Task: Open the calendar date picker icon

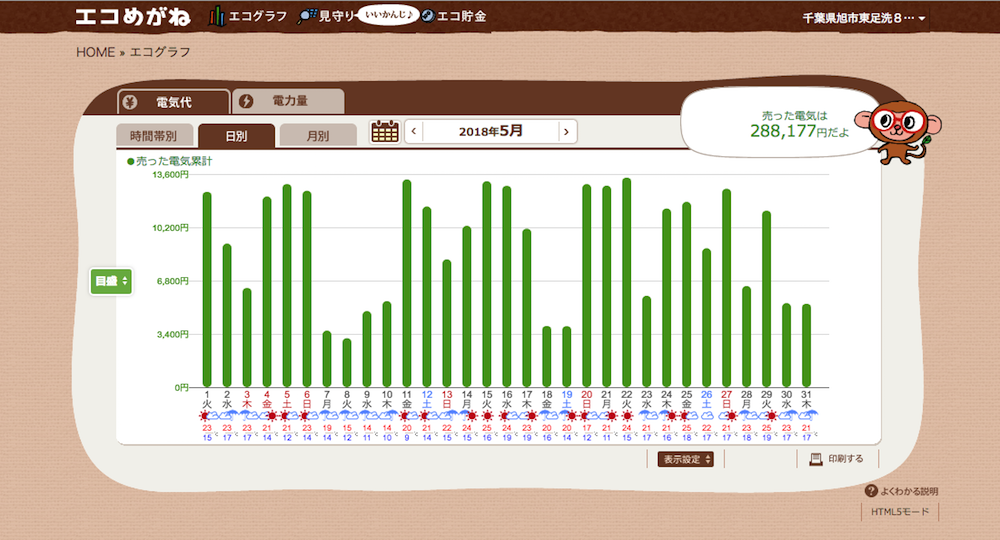Action: coord(385,131)
